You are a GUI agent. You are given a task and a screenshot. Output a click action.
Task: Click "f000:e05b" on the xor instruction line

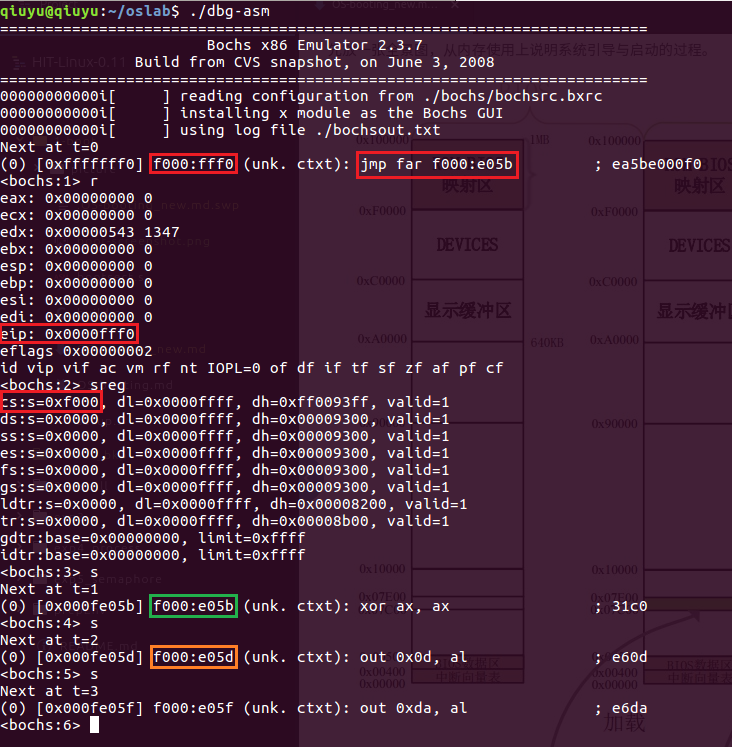click(x=193, y=606)
